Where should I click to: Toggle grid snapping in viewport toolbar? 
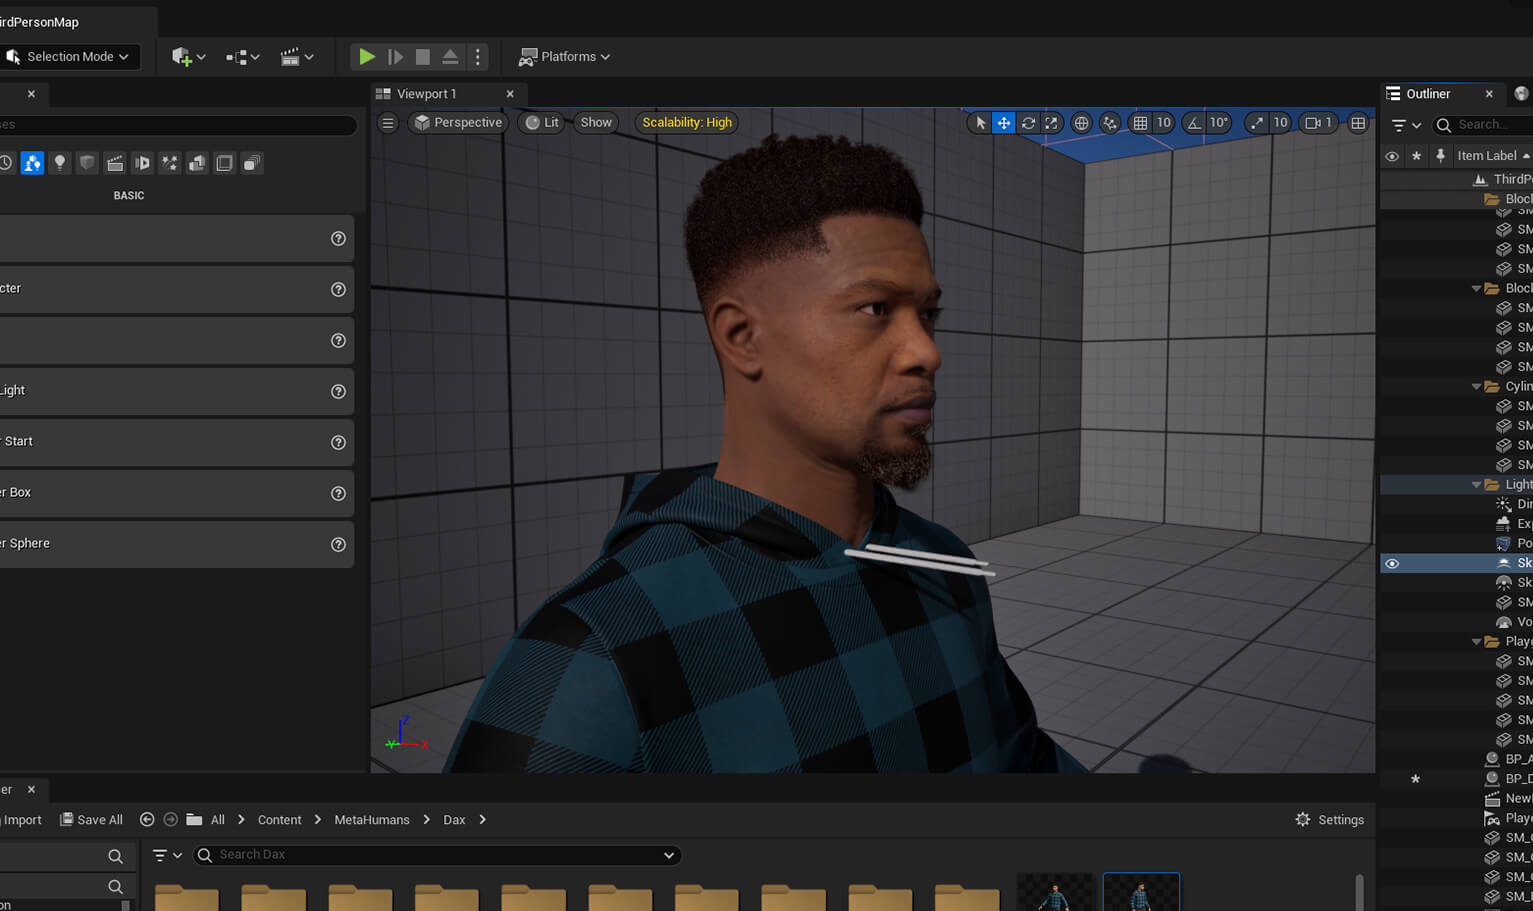click(1140, 123)
